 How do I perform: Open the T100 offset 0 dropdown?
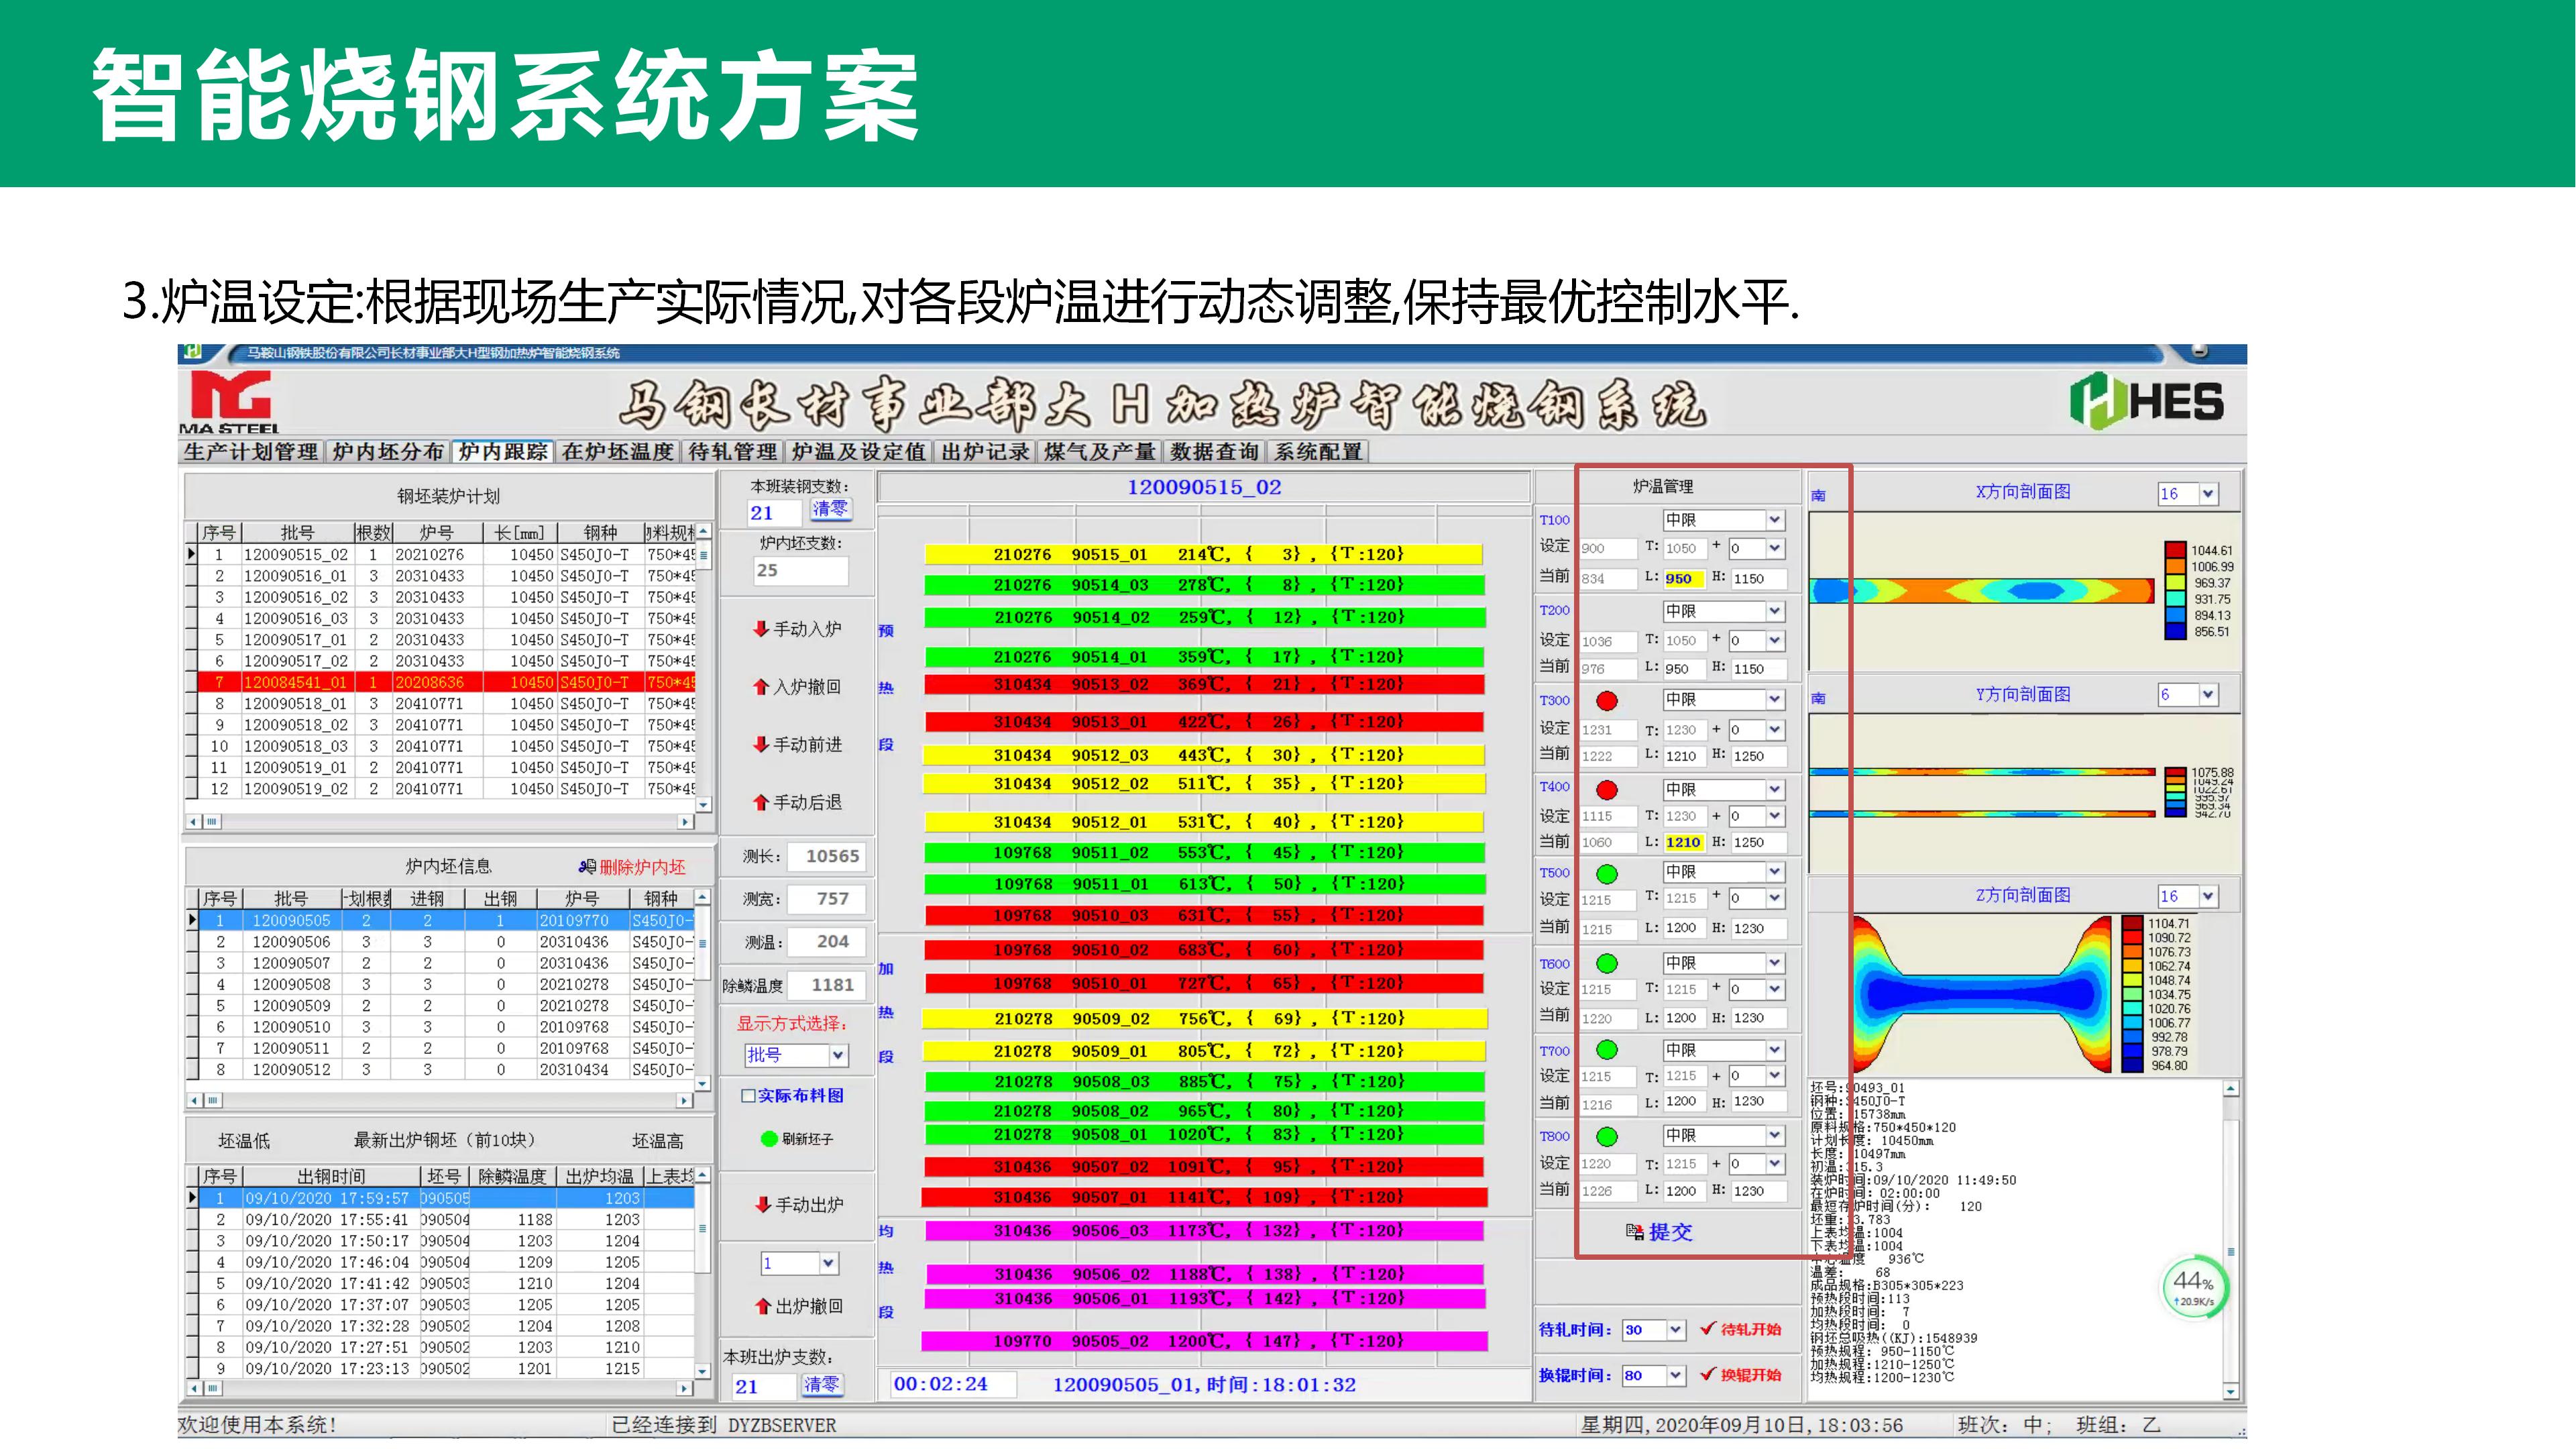point(1774,548)
